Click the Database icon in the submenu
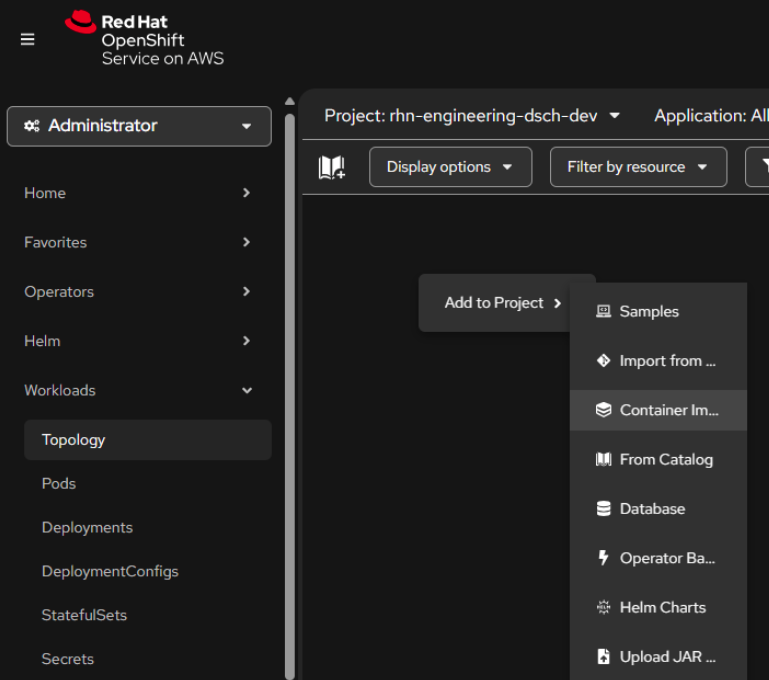769x680 pixels. [603, 508]
